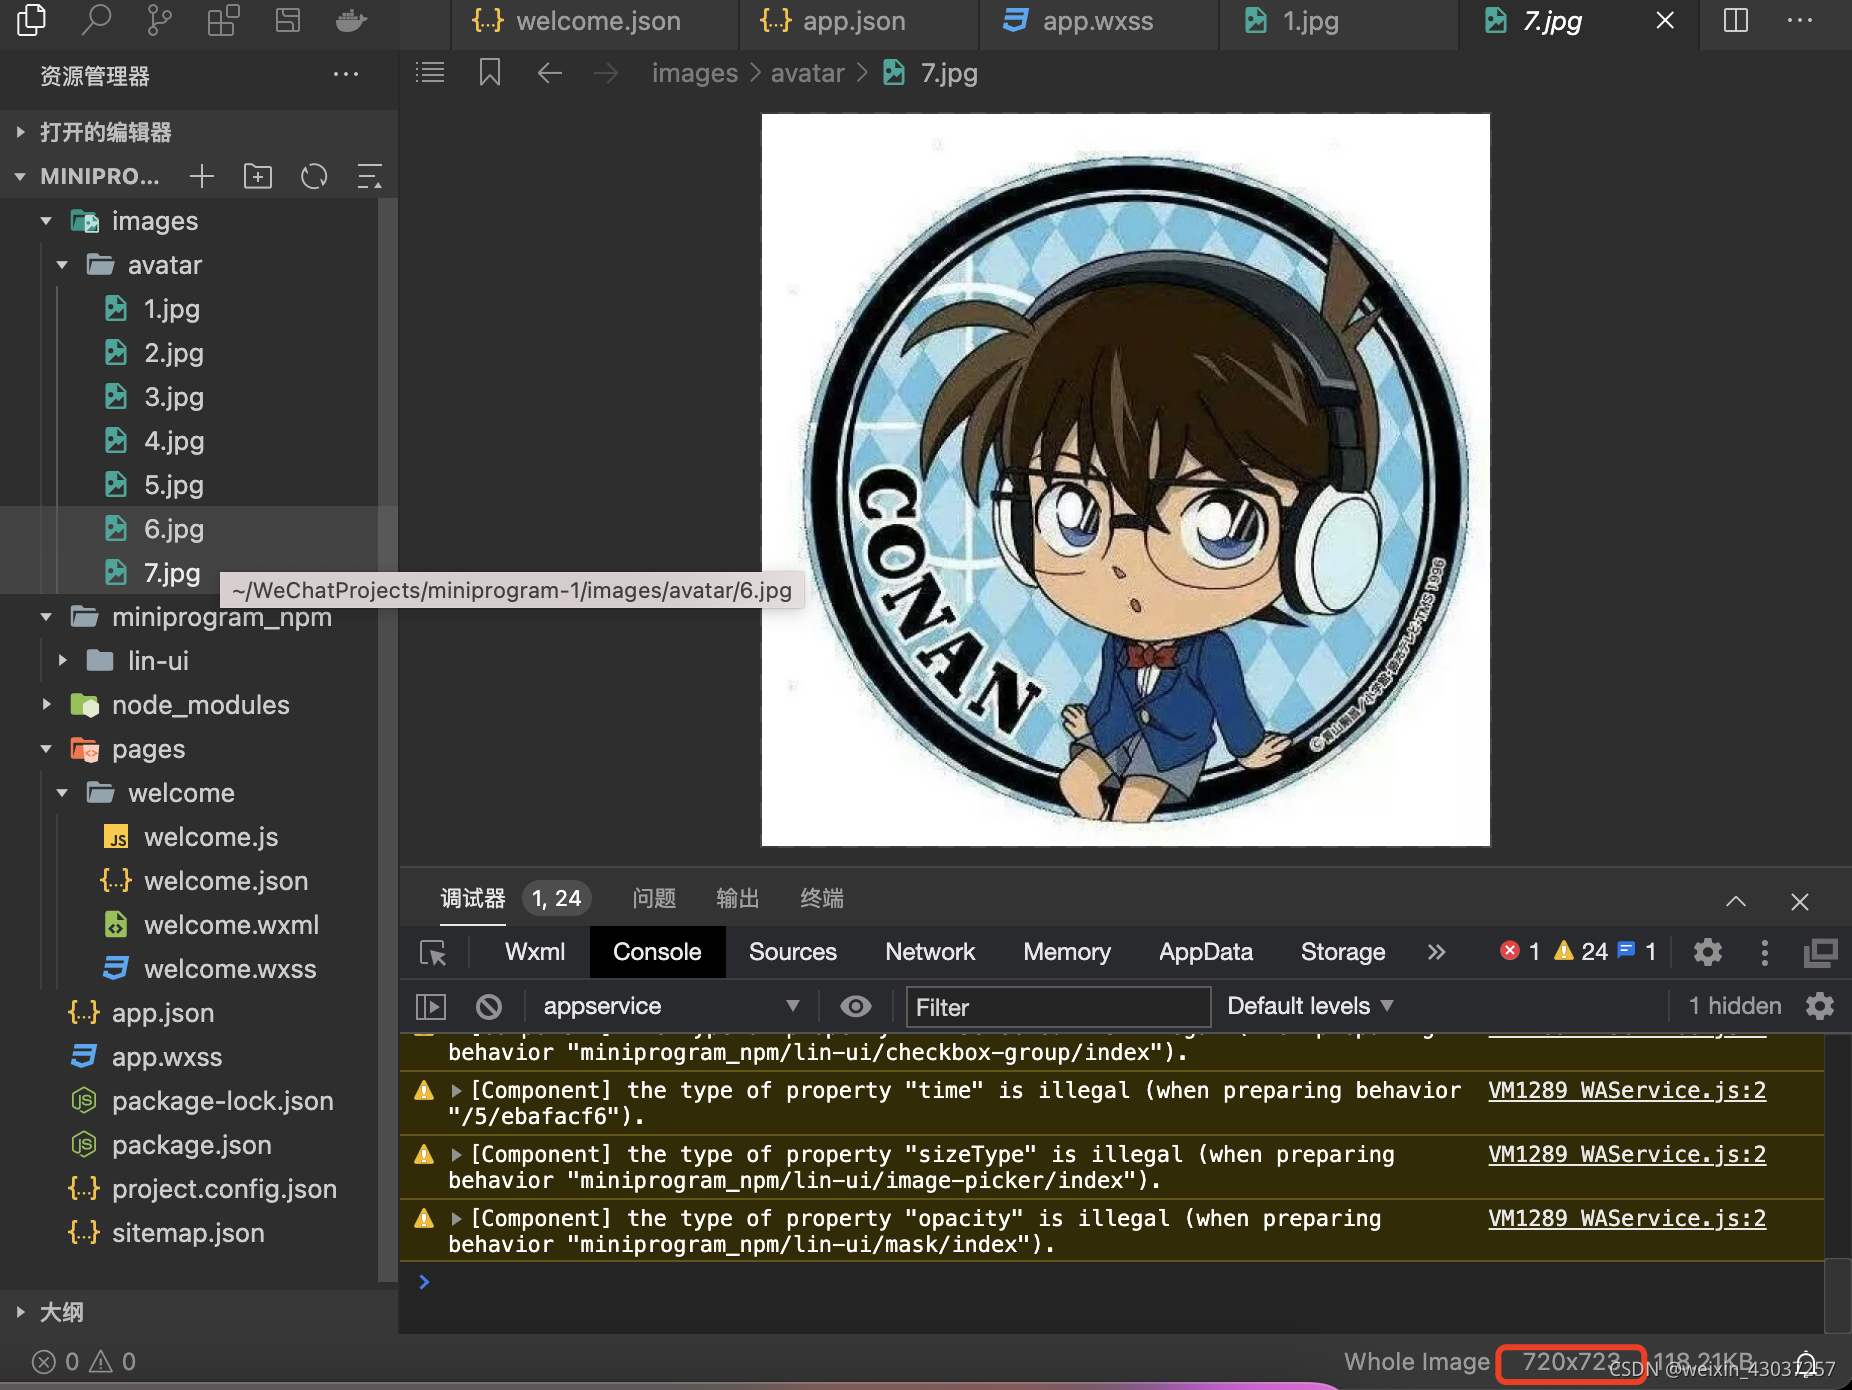Open the Source Control branch icon
This screenshot has height=1390, width=1852.
coord(159,20)
